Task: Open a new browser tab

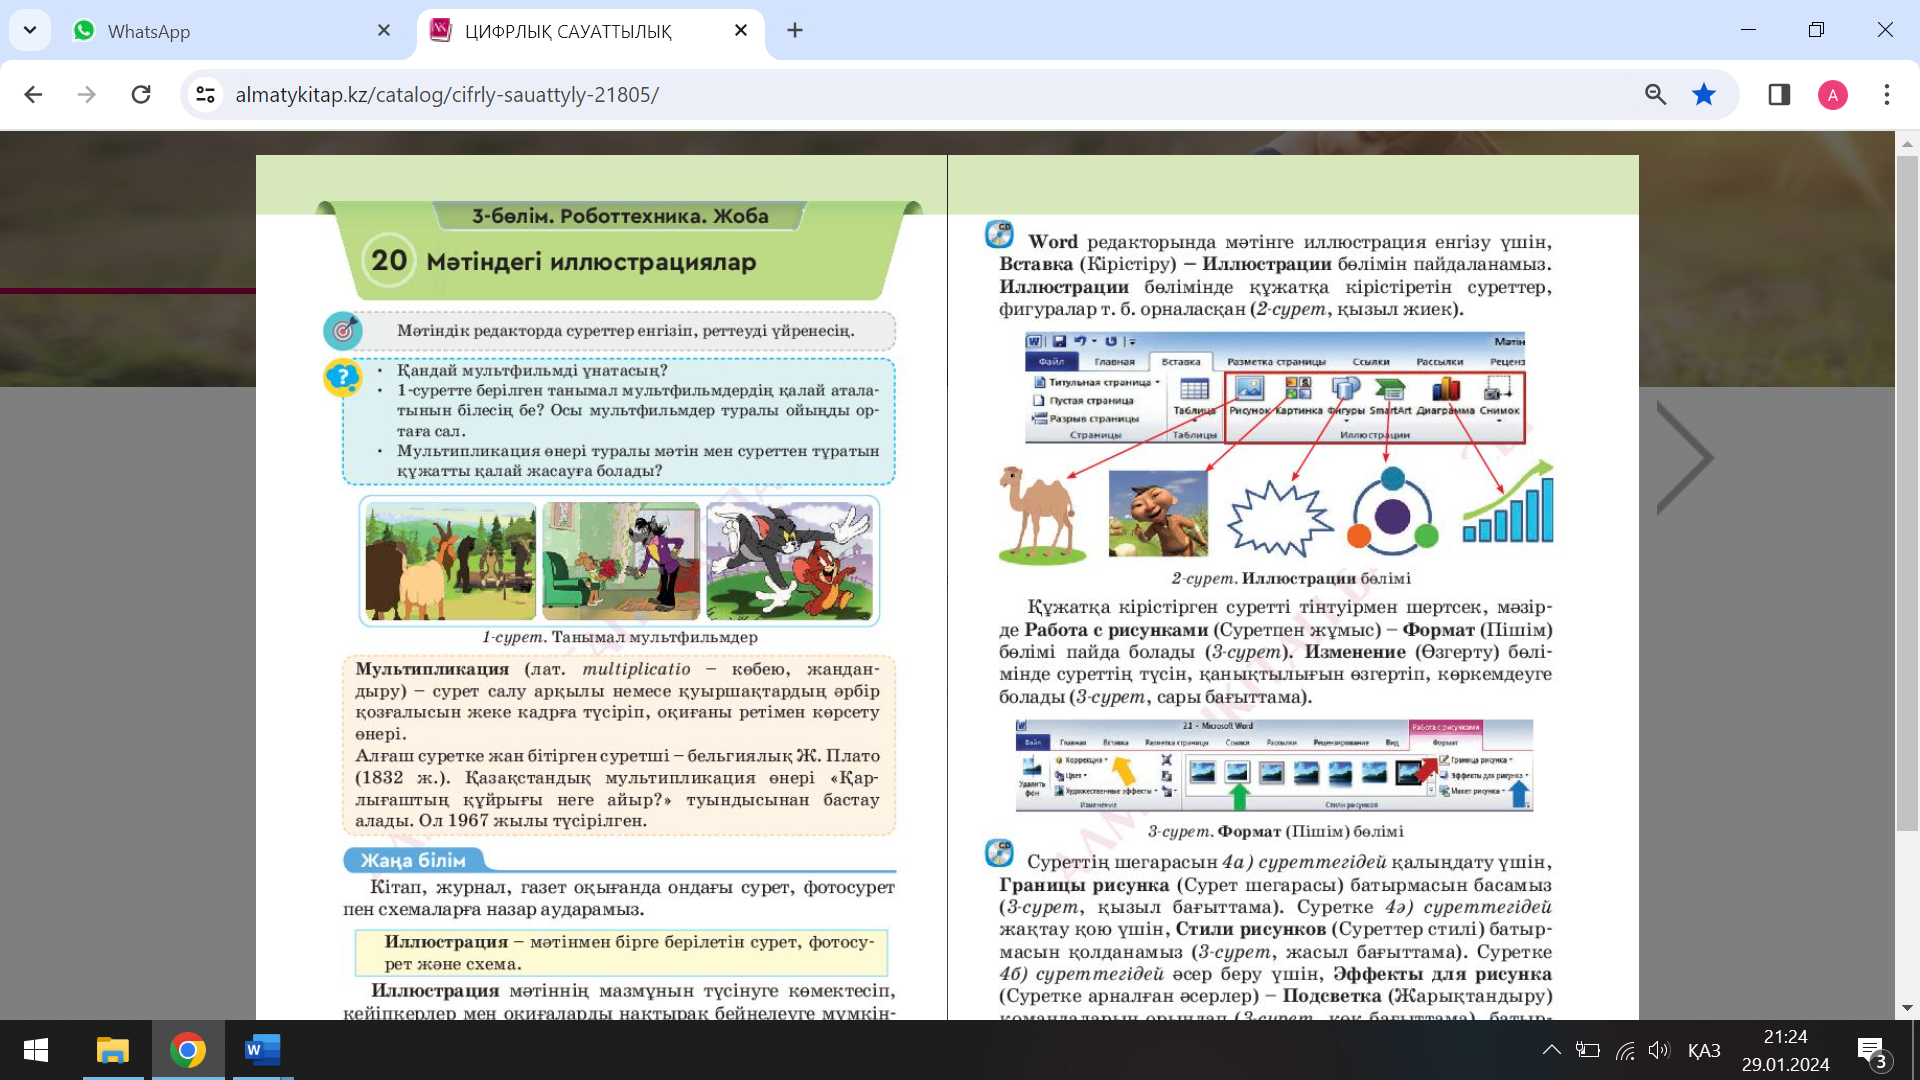Action: tap(795, 31)
